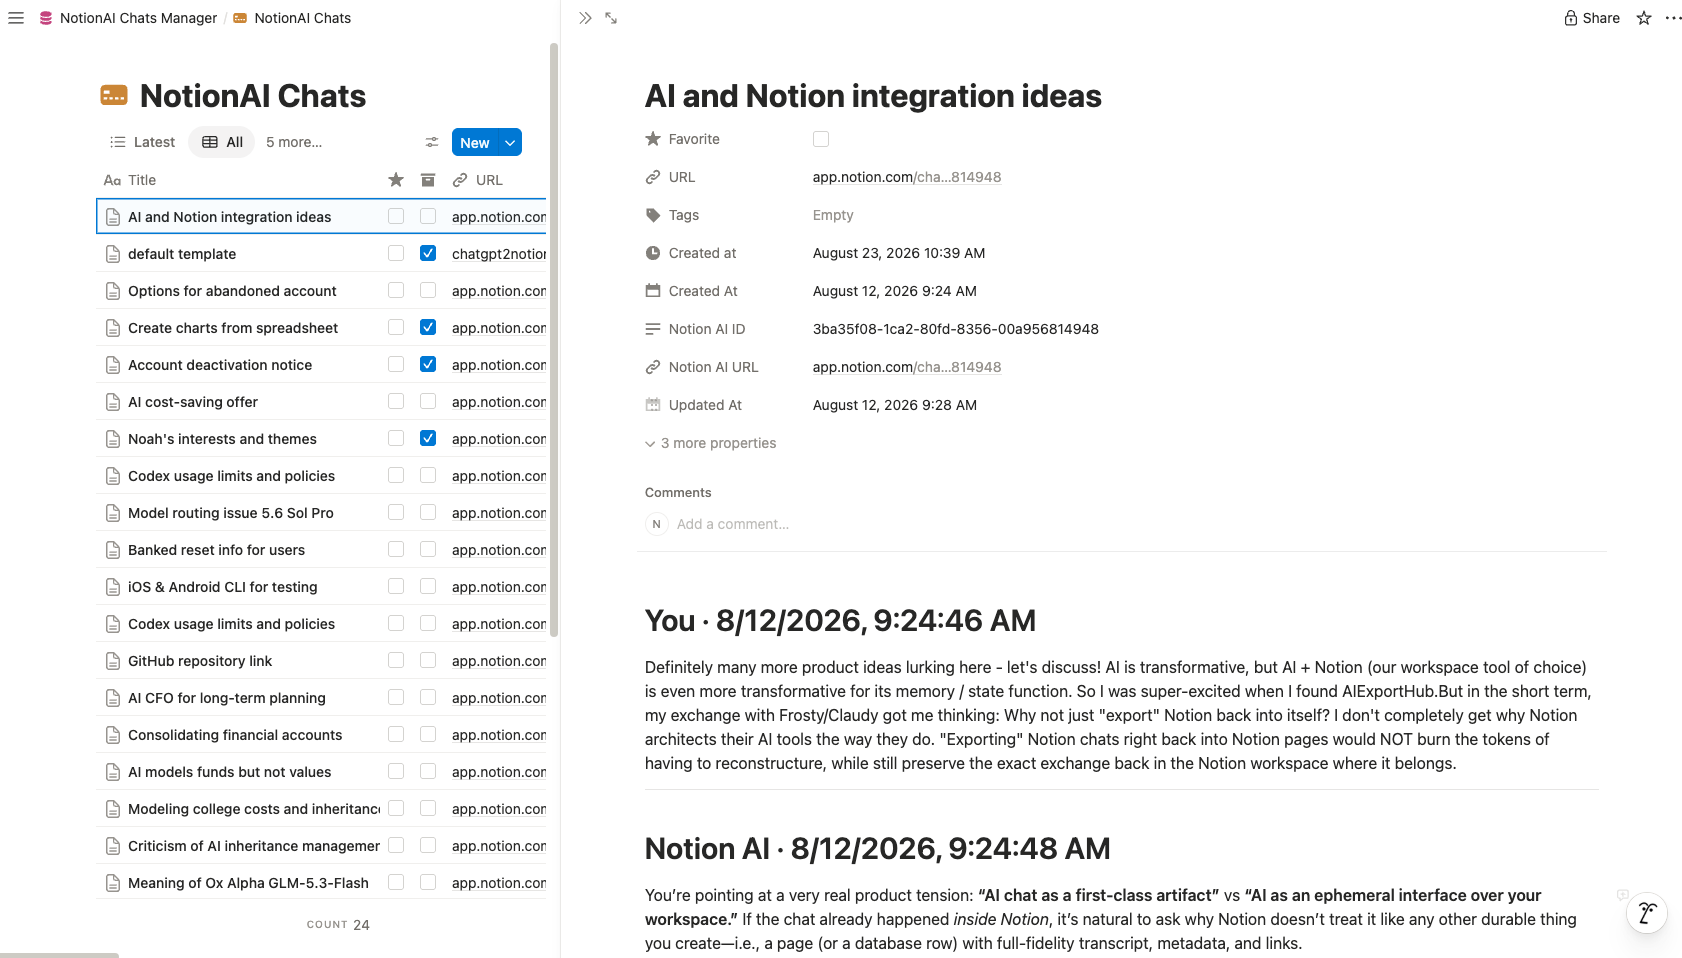Click the page title AI and Notion integration ideas

873,96
